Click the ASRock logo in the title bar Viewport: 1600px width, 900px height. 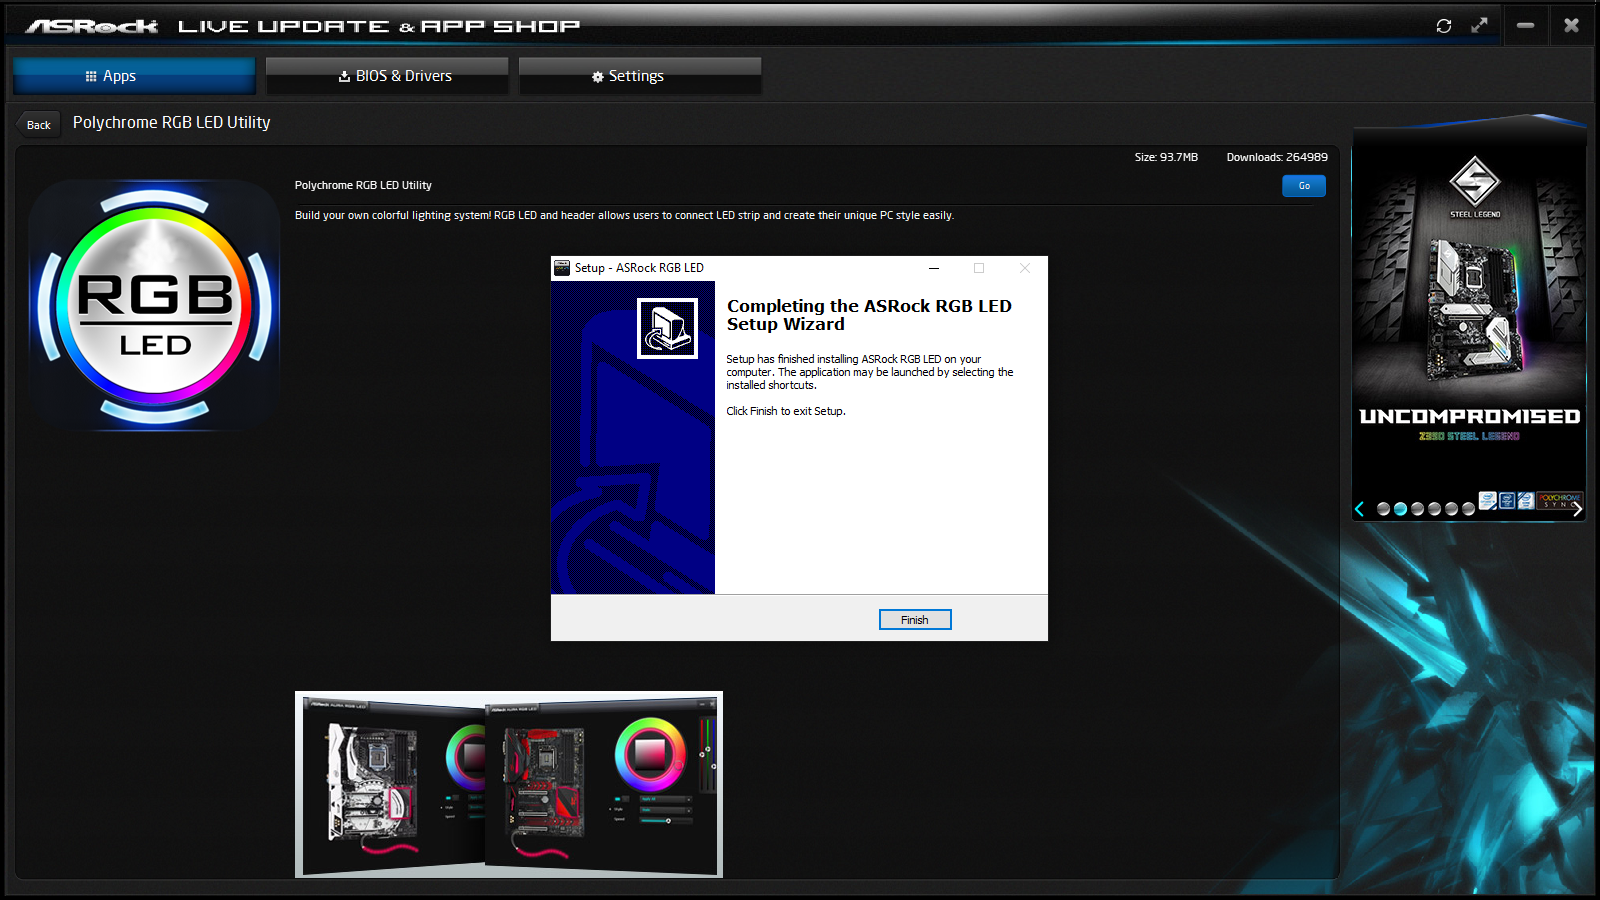coord(92,26)
